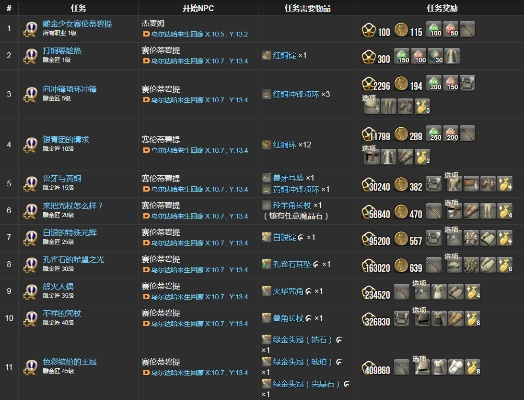Click the green crystal icon labeled 150 in row 2
The width and height of the screenshot is (524, 400).
click(402, 56)
